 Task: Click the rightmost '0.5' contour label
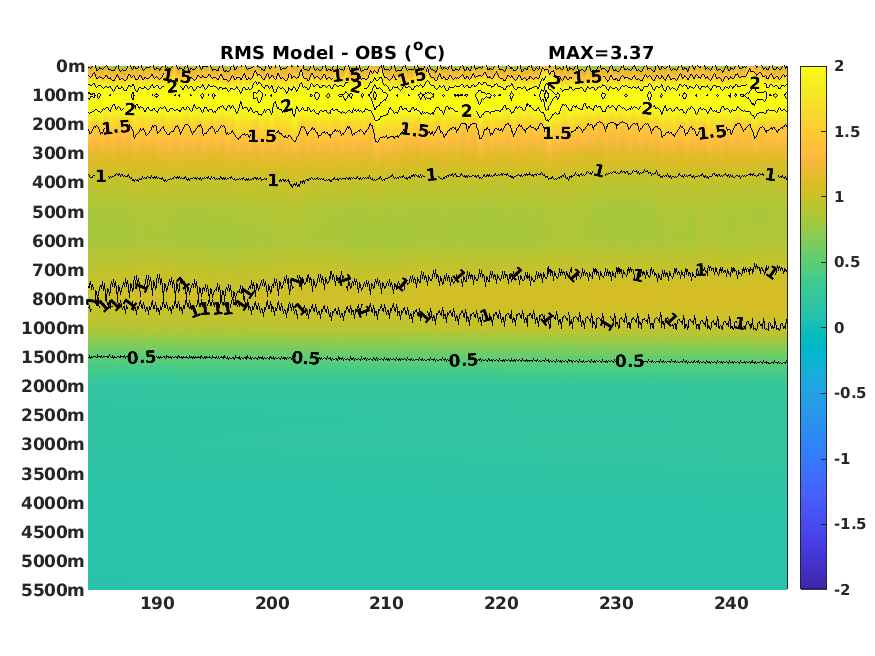pos(629,361)
